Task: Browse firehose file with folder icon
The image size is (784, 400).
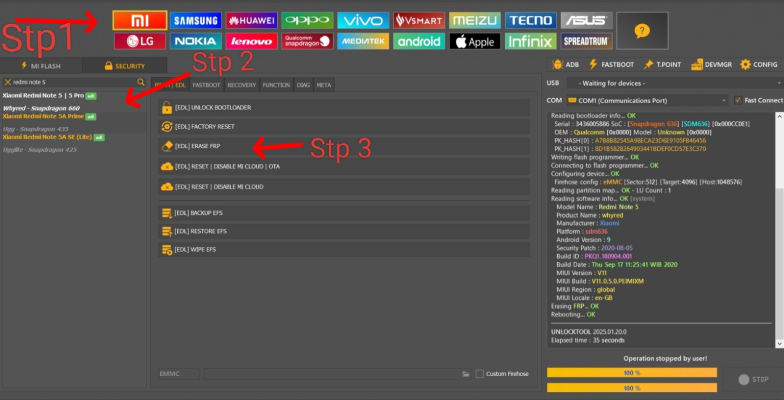Action: coord(466,374)
